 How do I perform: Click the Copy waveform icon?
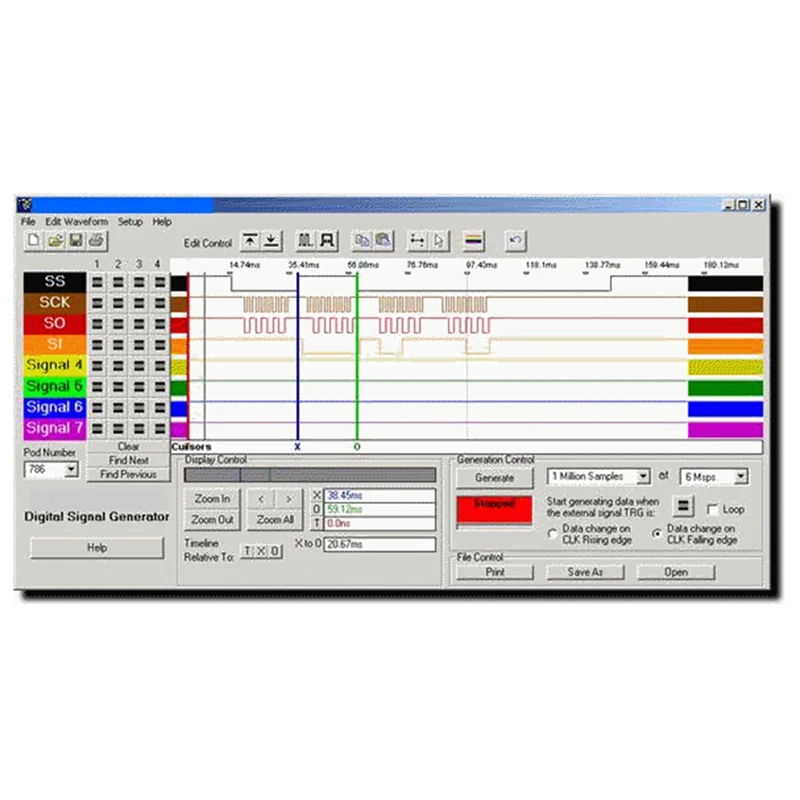pos(362,241)
